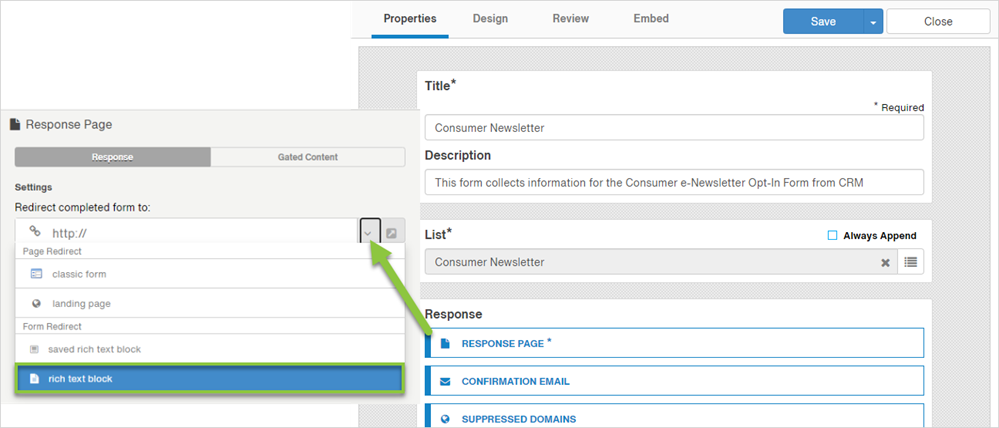Click the link picker icon beside http field
The image size is (999, 428).
pos(392,233)
